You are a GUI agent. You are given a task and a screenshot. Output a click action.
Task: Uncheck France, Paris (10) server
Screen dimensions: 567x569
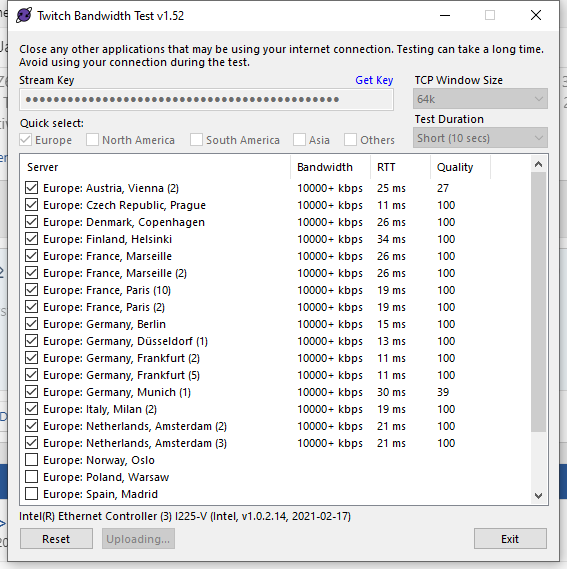pyautogui.click(x=32, y=290)
